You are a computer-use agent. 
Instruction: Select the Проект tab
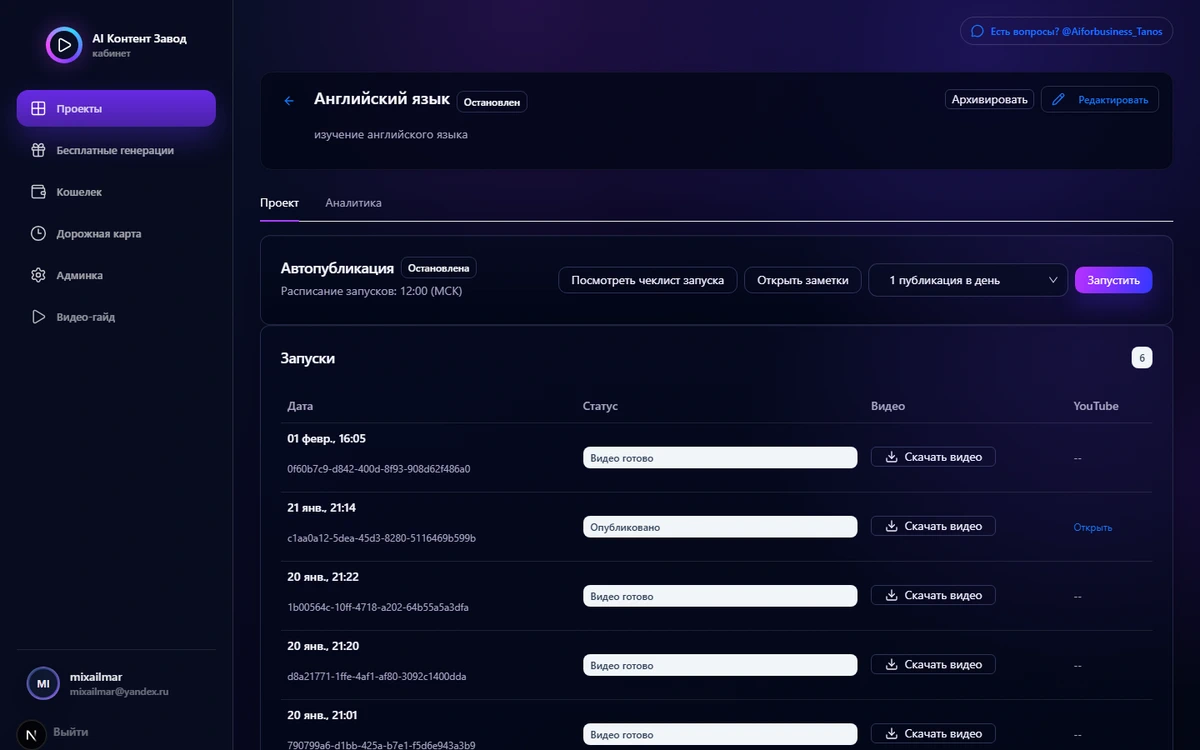pyautogui.click(x=279, y=203)
